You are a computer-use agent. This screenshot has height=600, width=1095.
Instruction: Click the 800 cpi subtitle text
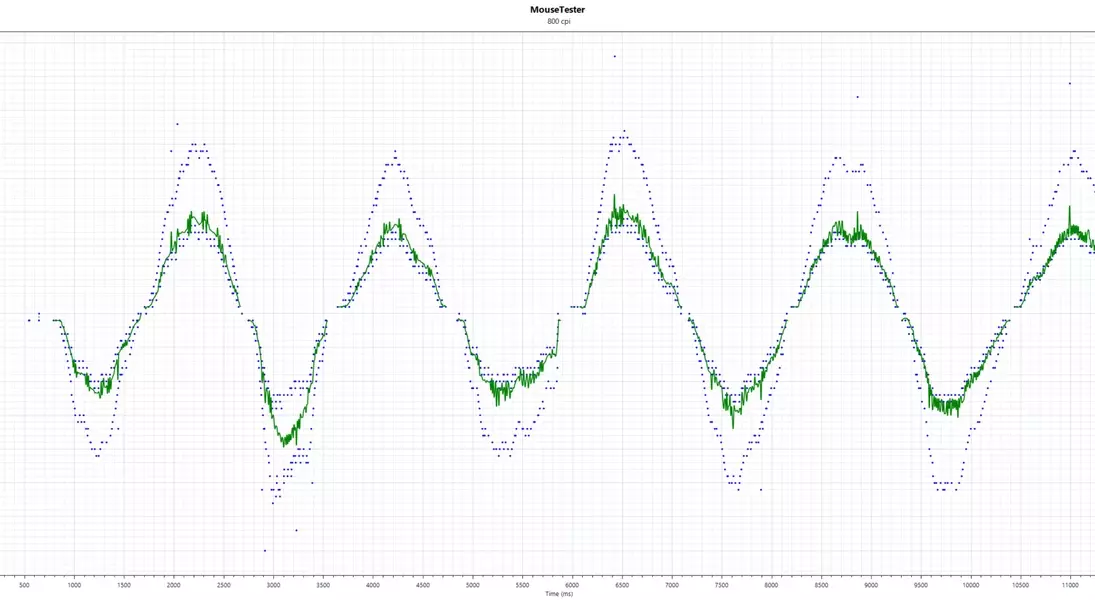pos(558,21)
